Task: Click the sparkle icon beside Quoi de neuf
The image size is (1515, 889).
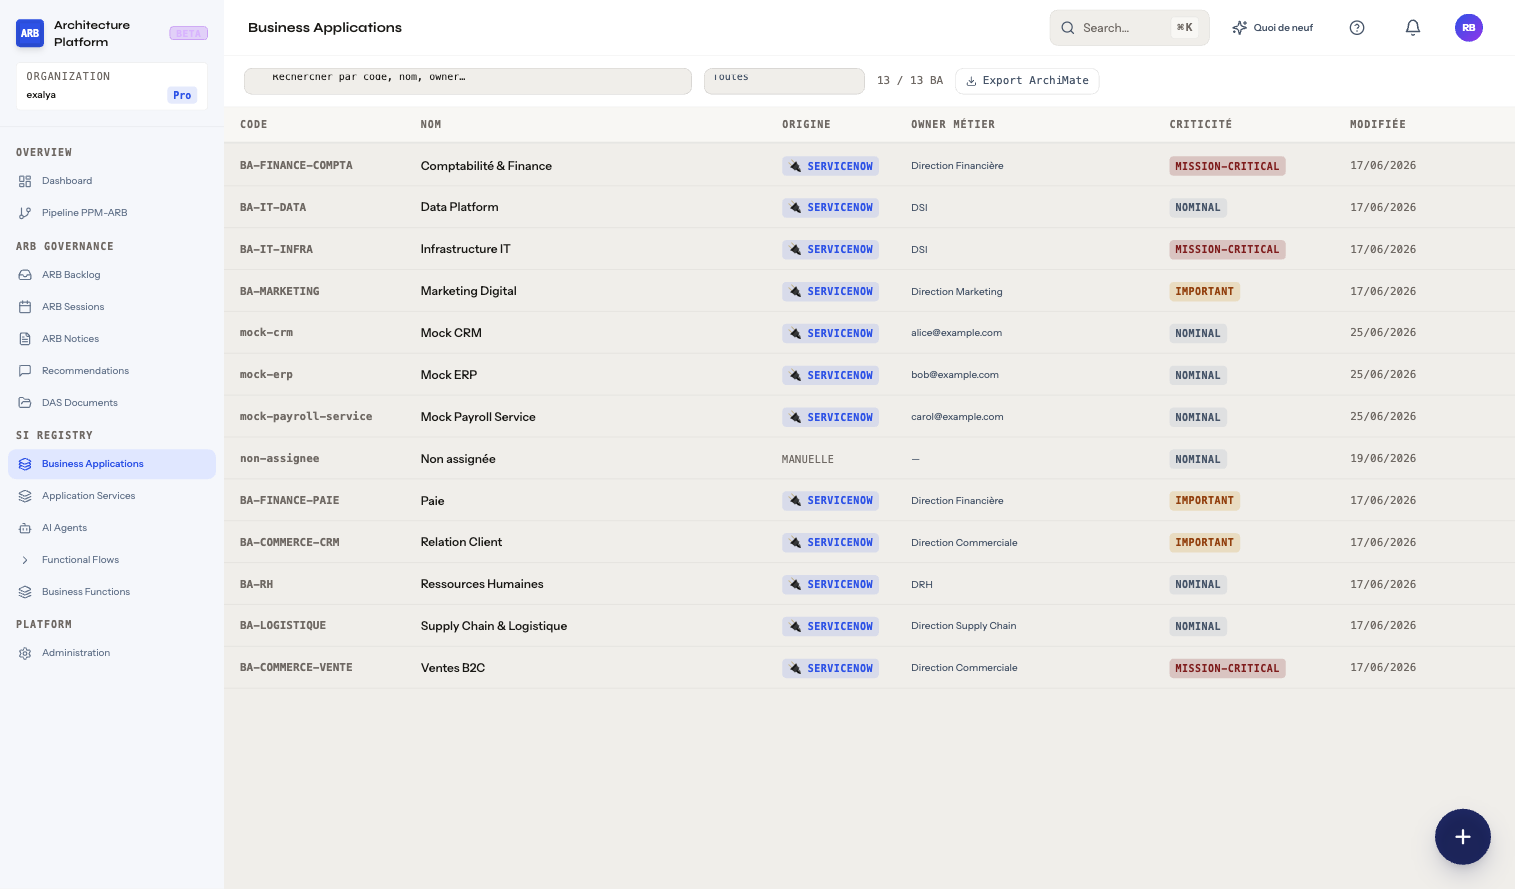Action: coord(1240,28)
